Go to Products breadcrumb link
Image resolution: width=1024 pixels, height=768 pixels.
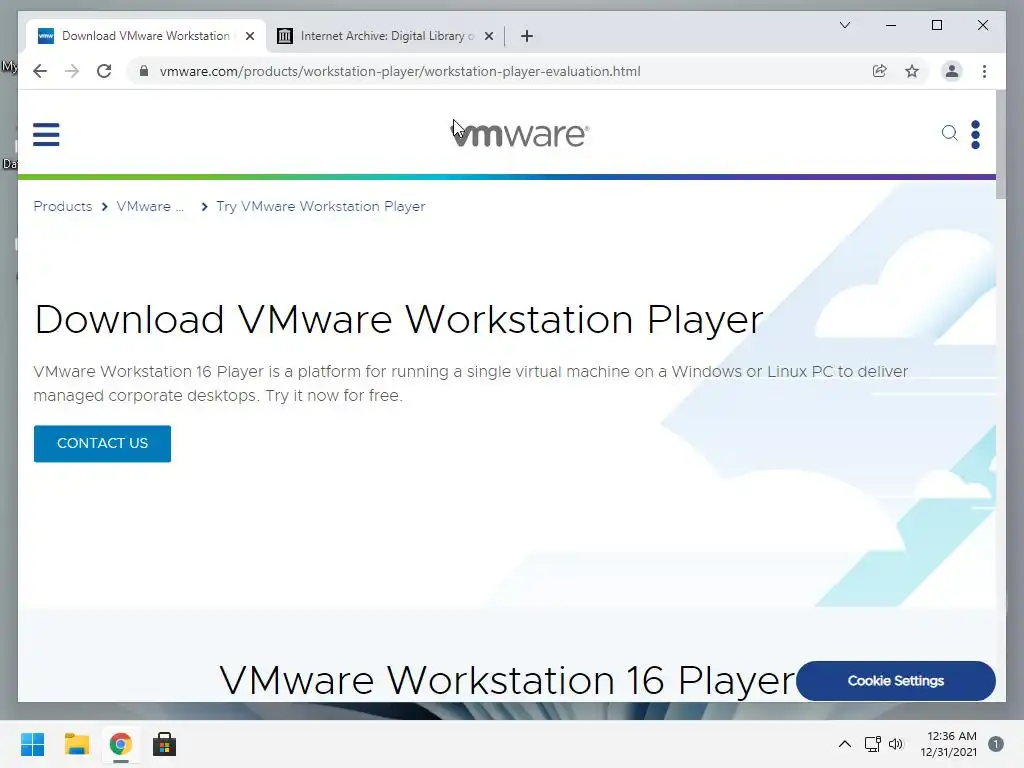(63, 206)
